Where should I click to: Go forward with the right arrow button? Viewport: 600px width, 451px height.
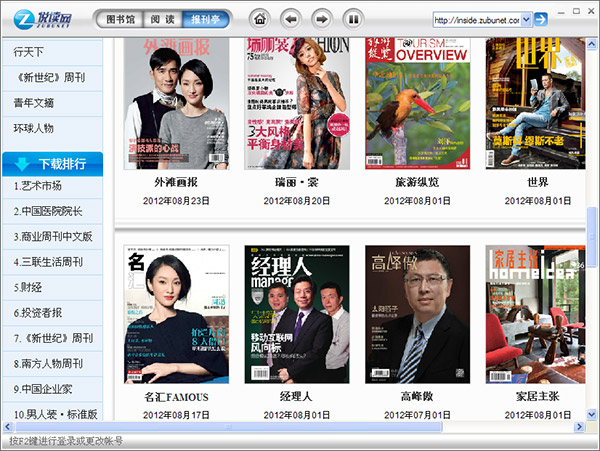coord(322,19)
